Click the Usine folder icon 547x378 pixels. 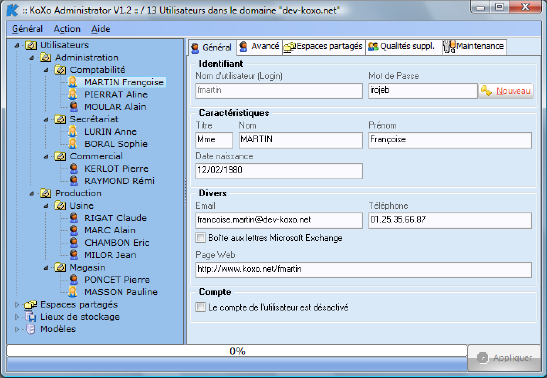pos(60,206)
